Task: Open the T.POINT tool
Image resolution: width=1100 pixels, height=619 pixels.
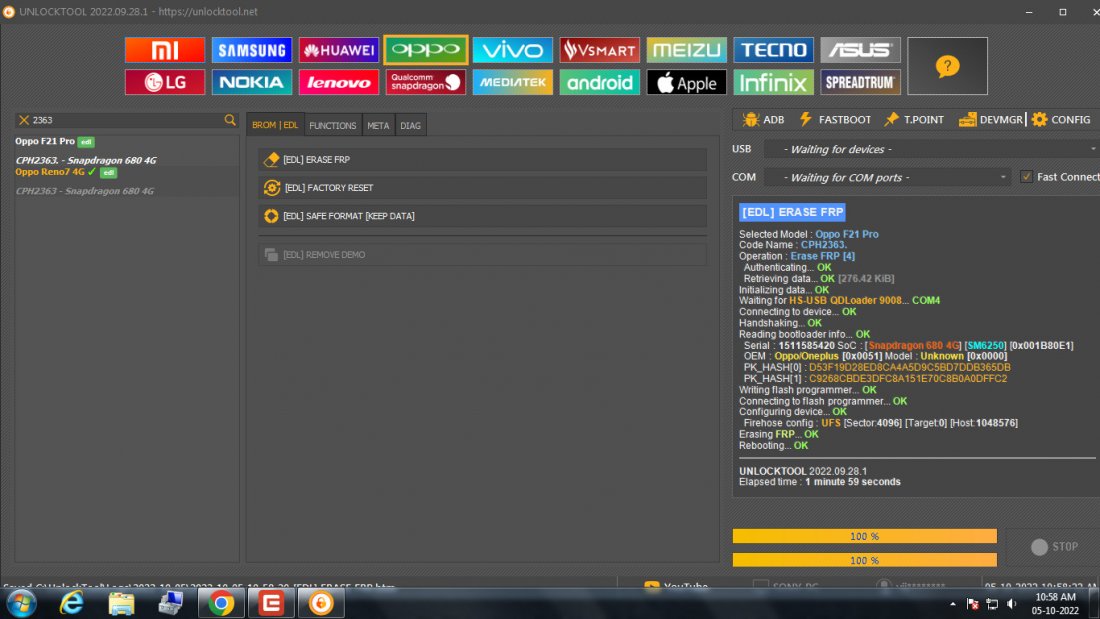Action: coord(914,119)
